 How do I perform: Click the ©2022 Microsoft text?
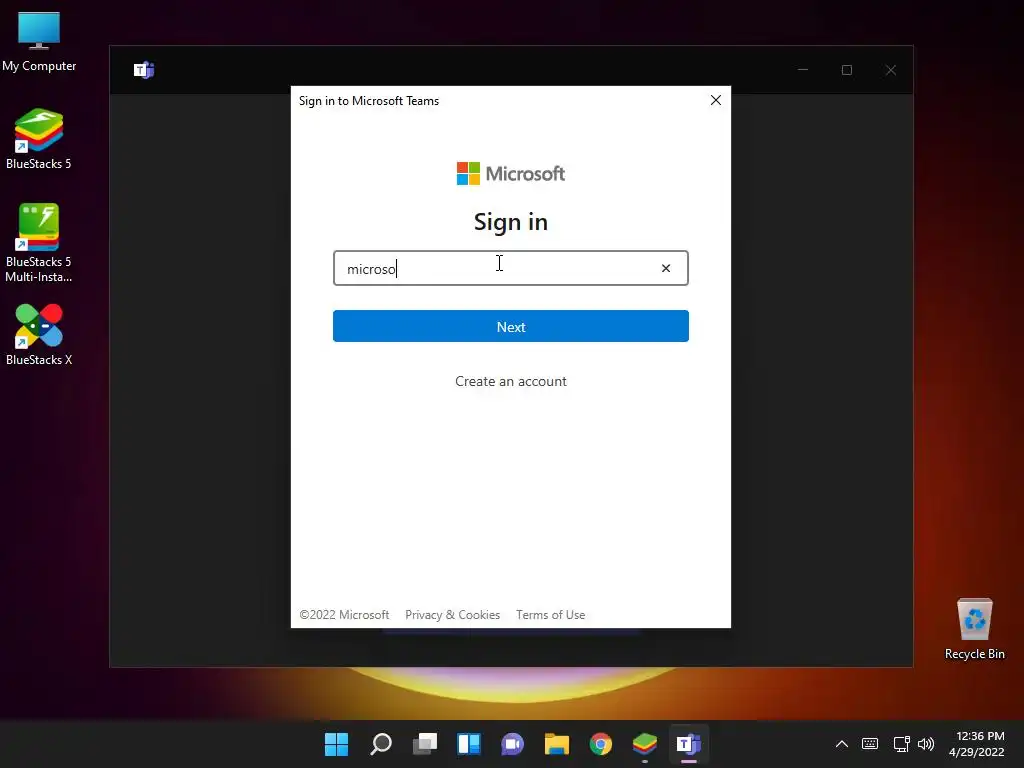(344, 615)
